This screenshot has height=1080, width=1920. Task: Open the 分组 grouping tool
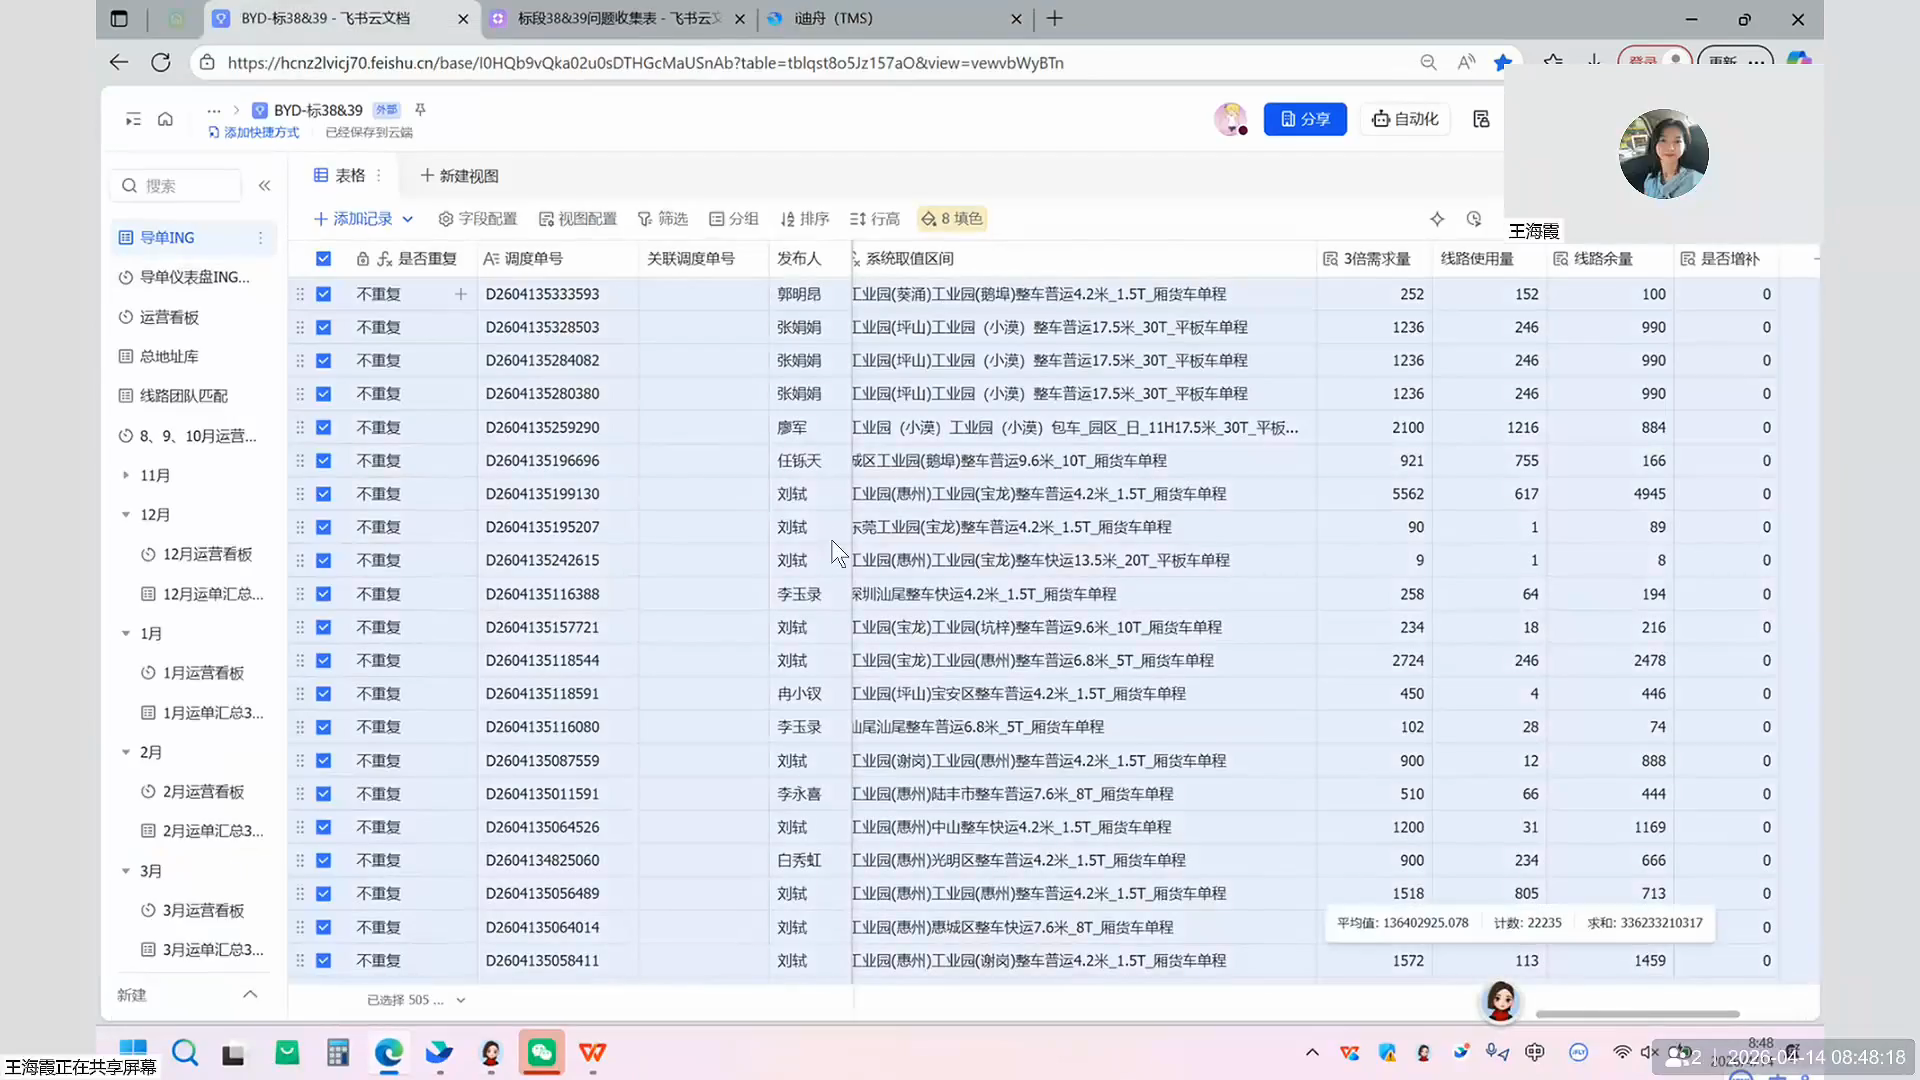733,219
